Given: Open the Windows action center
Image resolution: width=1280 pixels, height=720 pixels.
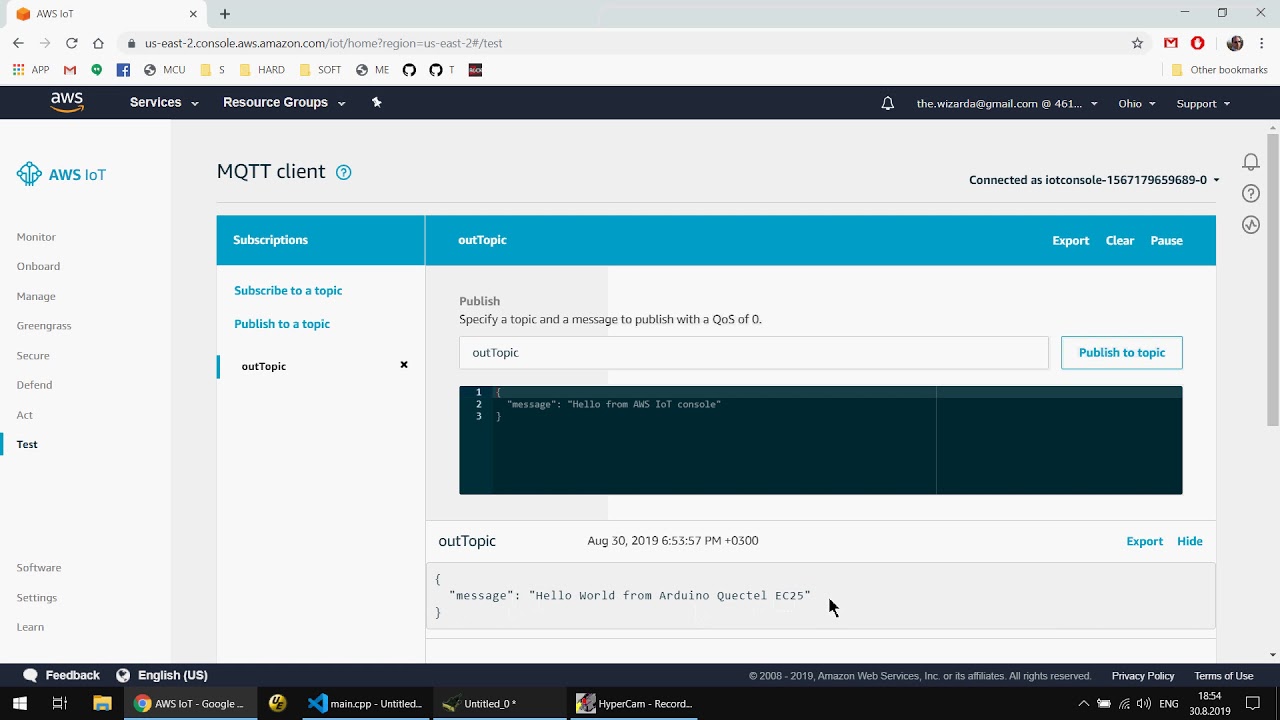Looking at the screenshot, I should click(x=1253, y=703).
